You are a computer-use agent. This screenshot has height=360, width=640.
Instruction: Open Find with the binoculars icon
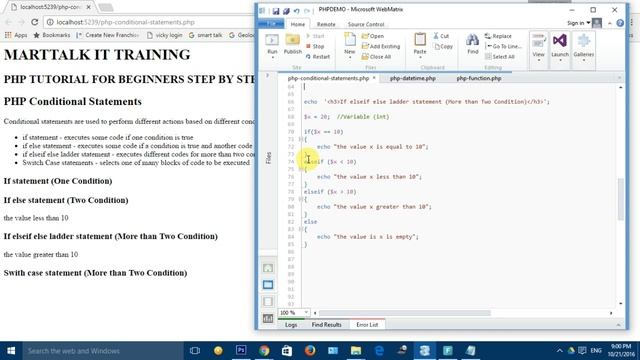point(472,40)
